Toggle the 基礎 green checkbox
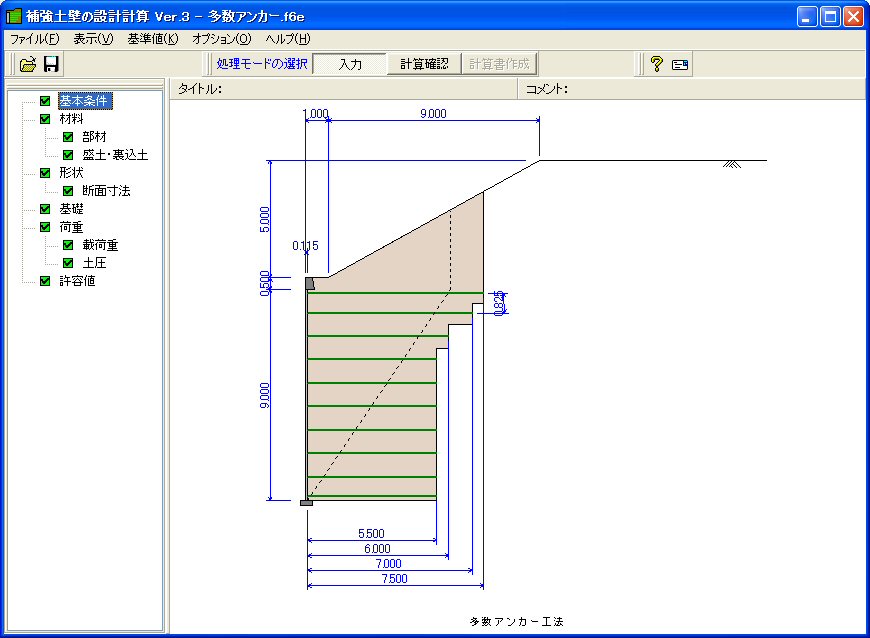Screen dimensions: 870x638 click(x=45, y=209)
